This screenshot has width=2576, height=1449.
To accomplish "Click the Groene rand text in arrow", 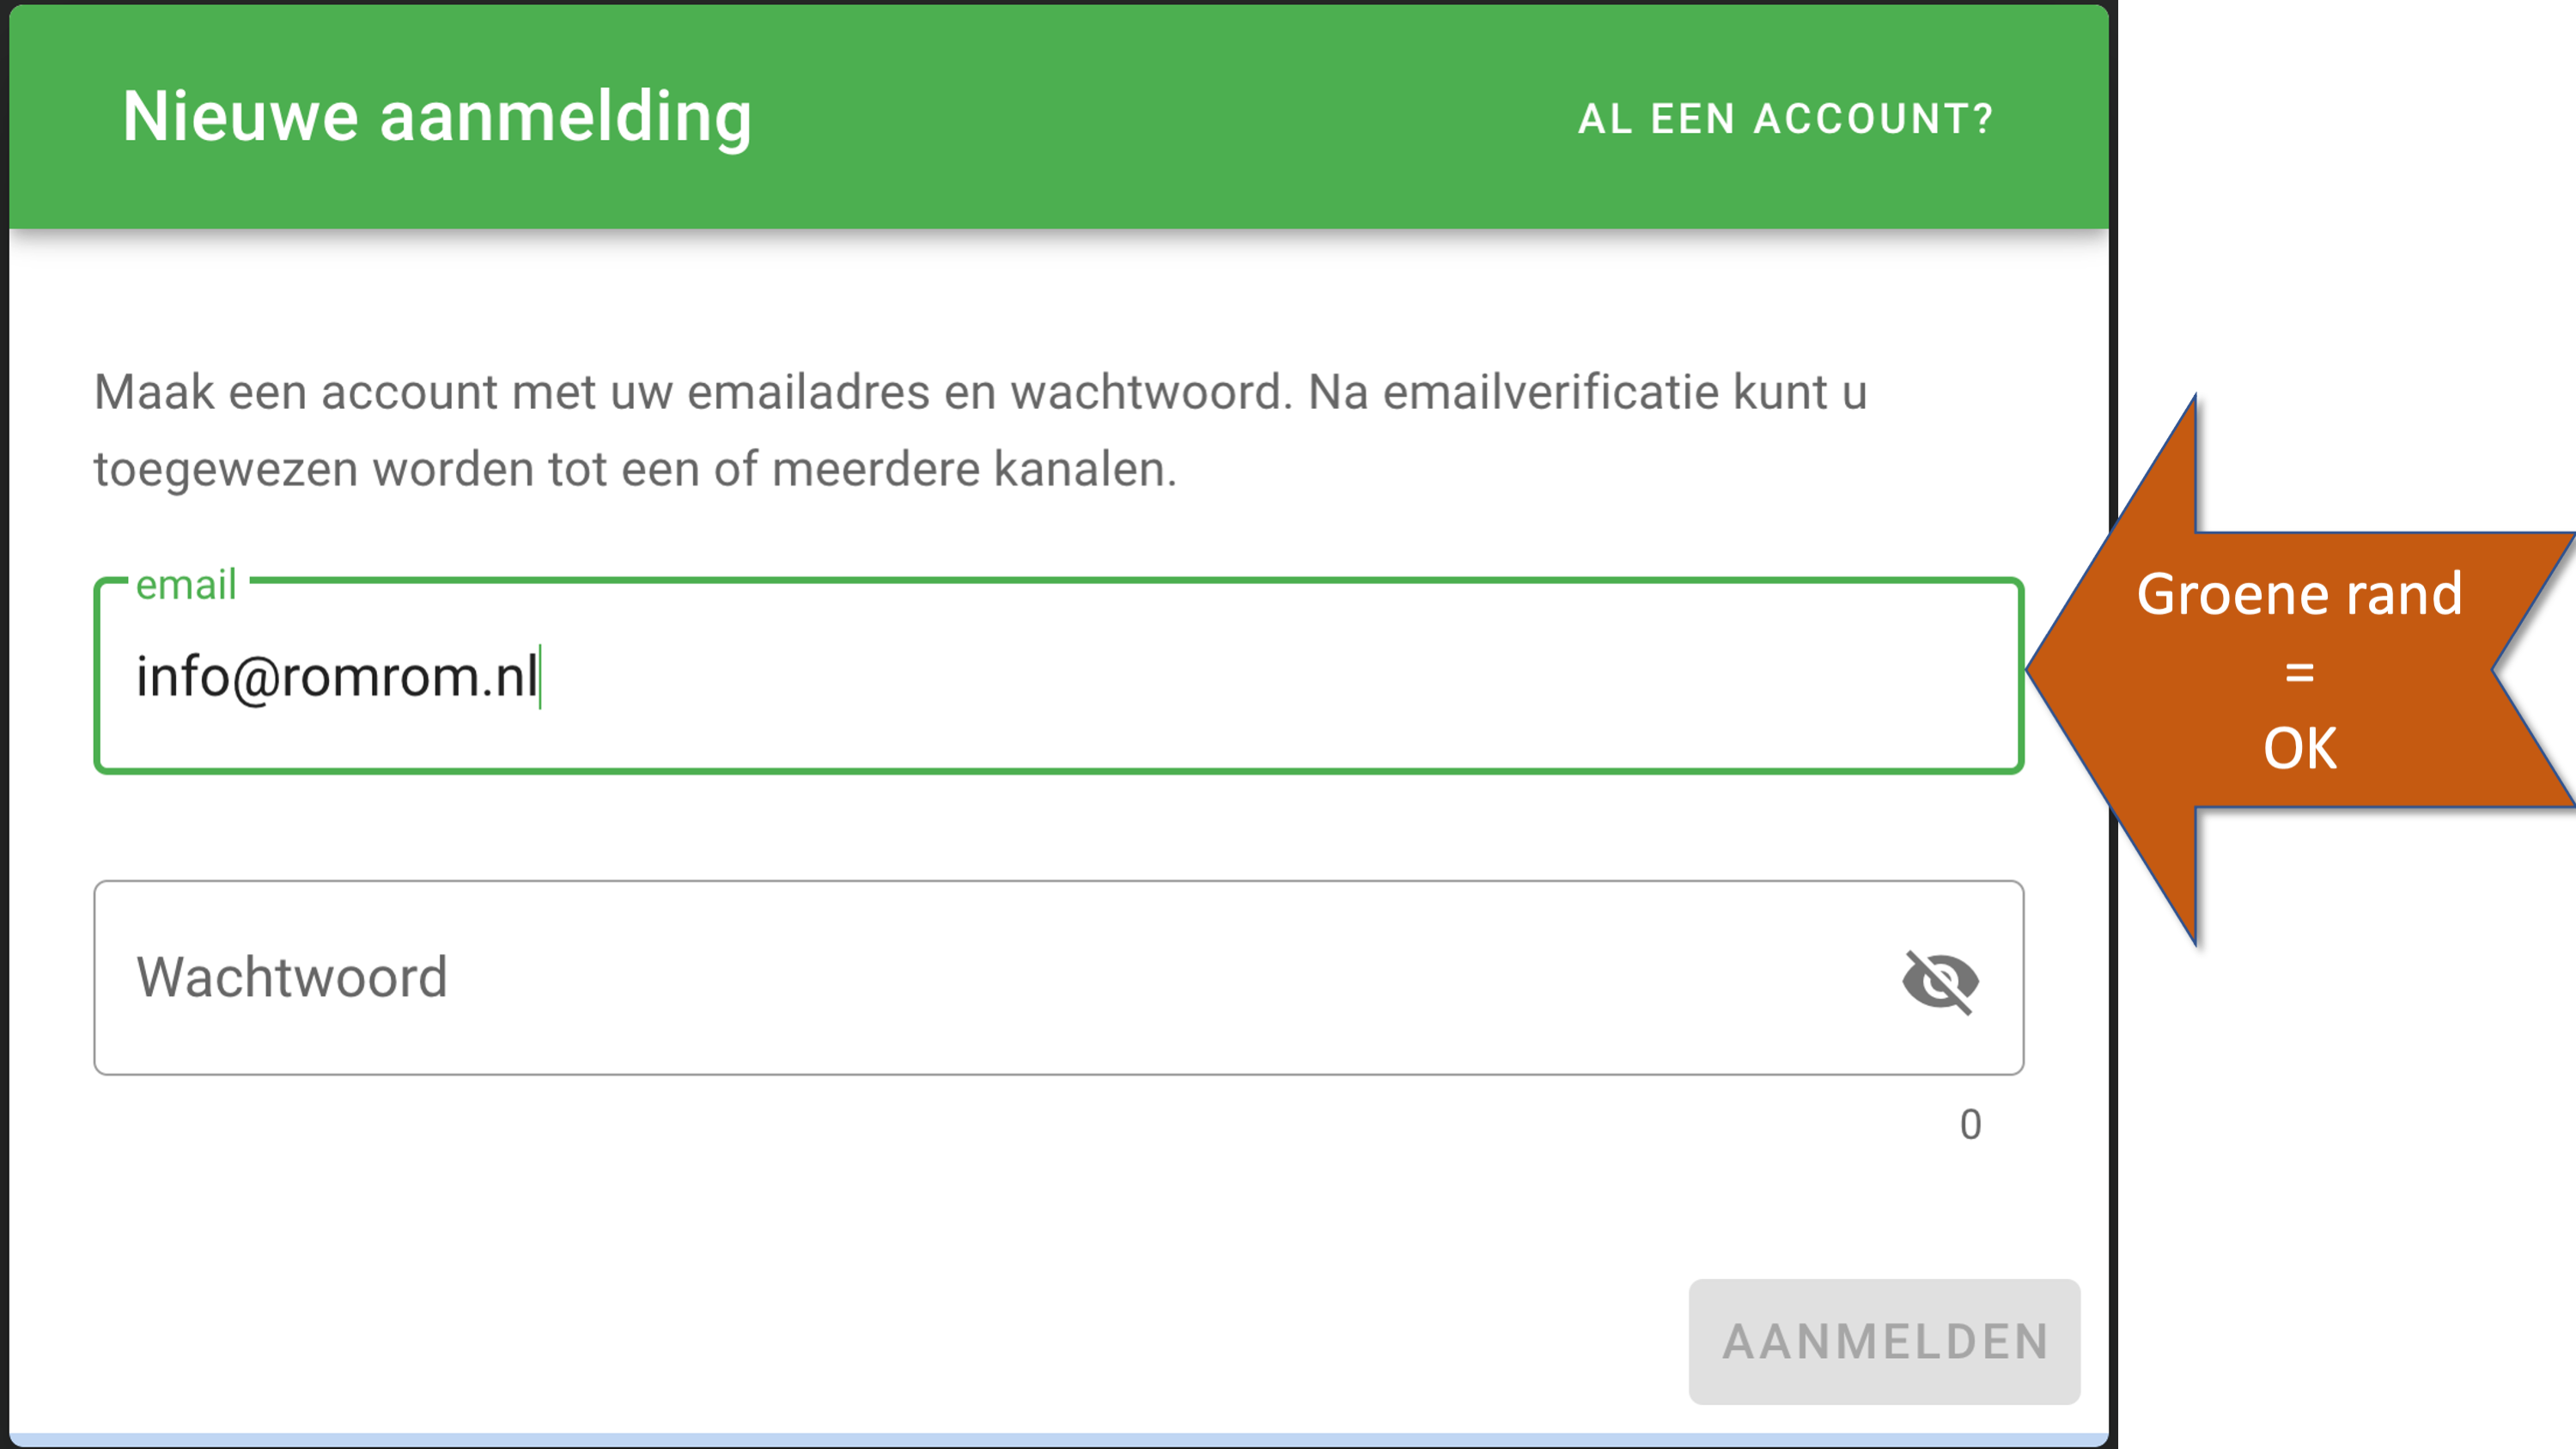I will [x=2299, y=595].
